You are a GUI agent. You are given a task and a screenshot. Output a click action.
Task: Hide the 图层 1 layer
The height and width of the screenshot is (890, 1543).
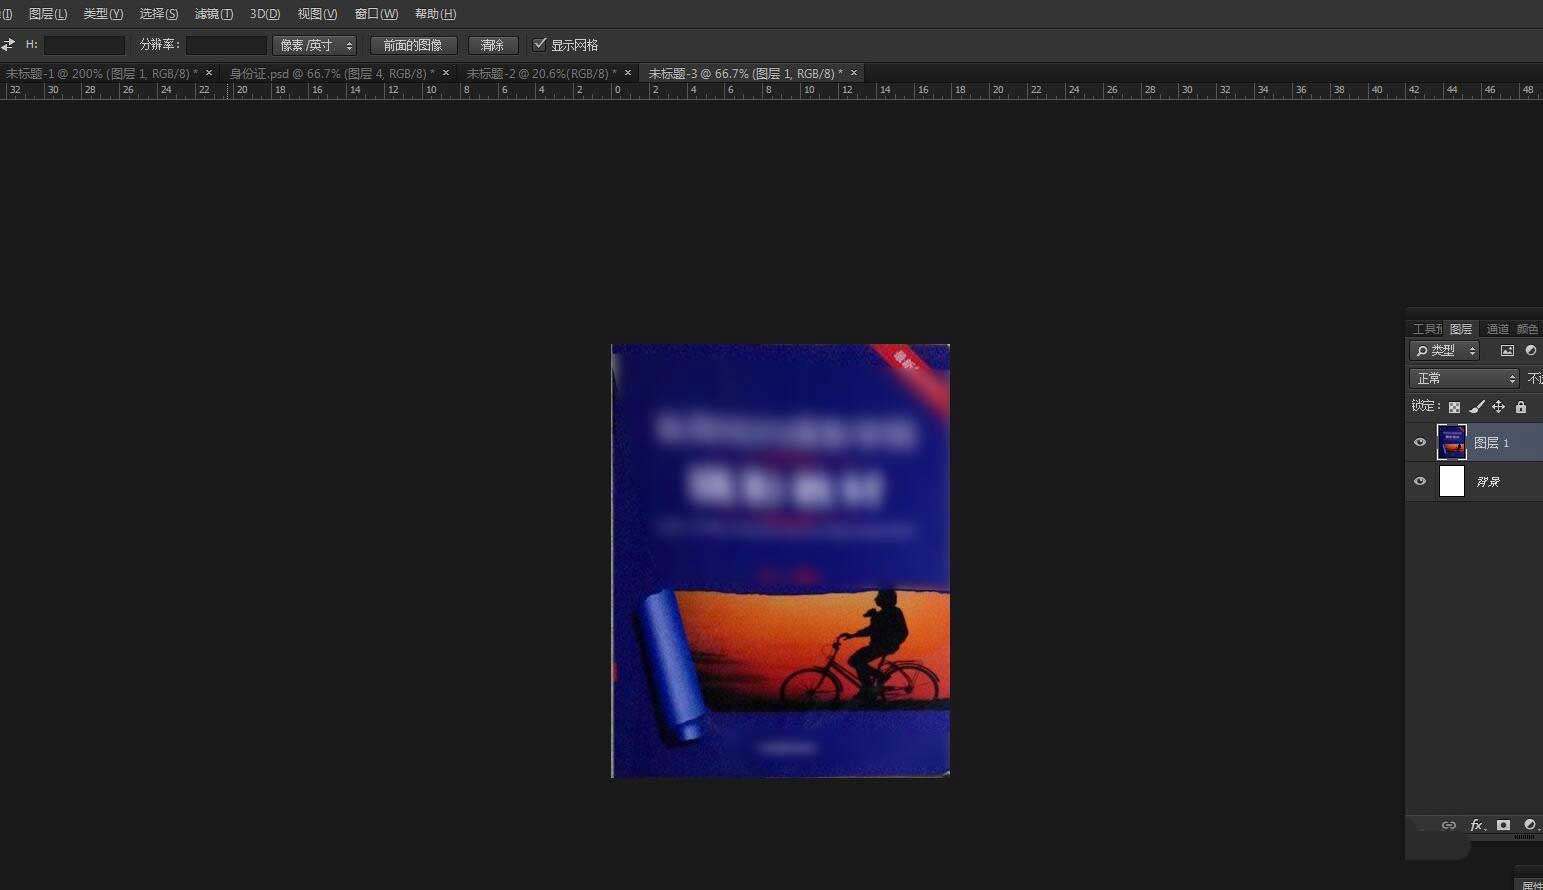[x=1419, y=441]
